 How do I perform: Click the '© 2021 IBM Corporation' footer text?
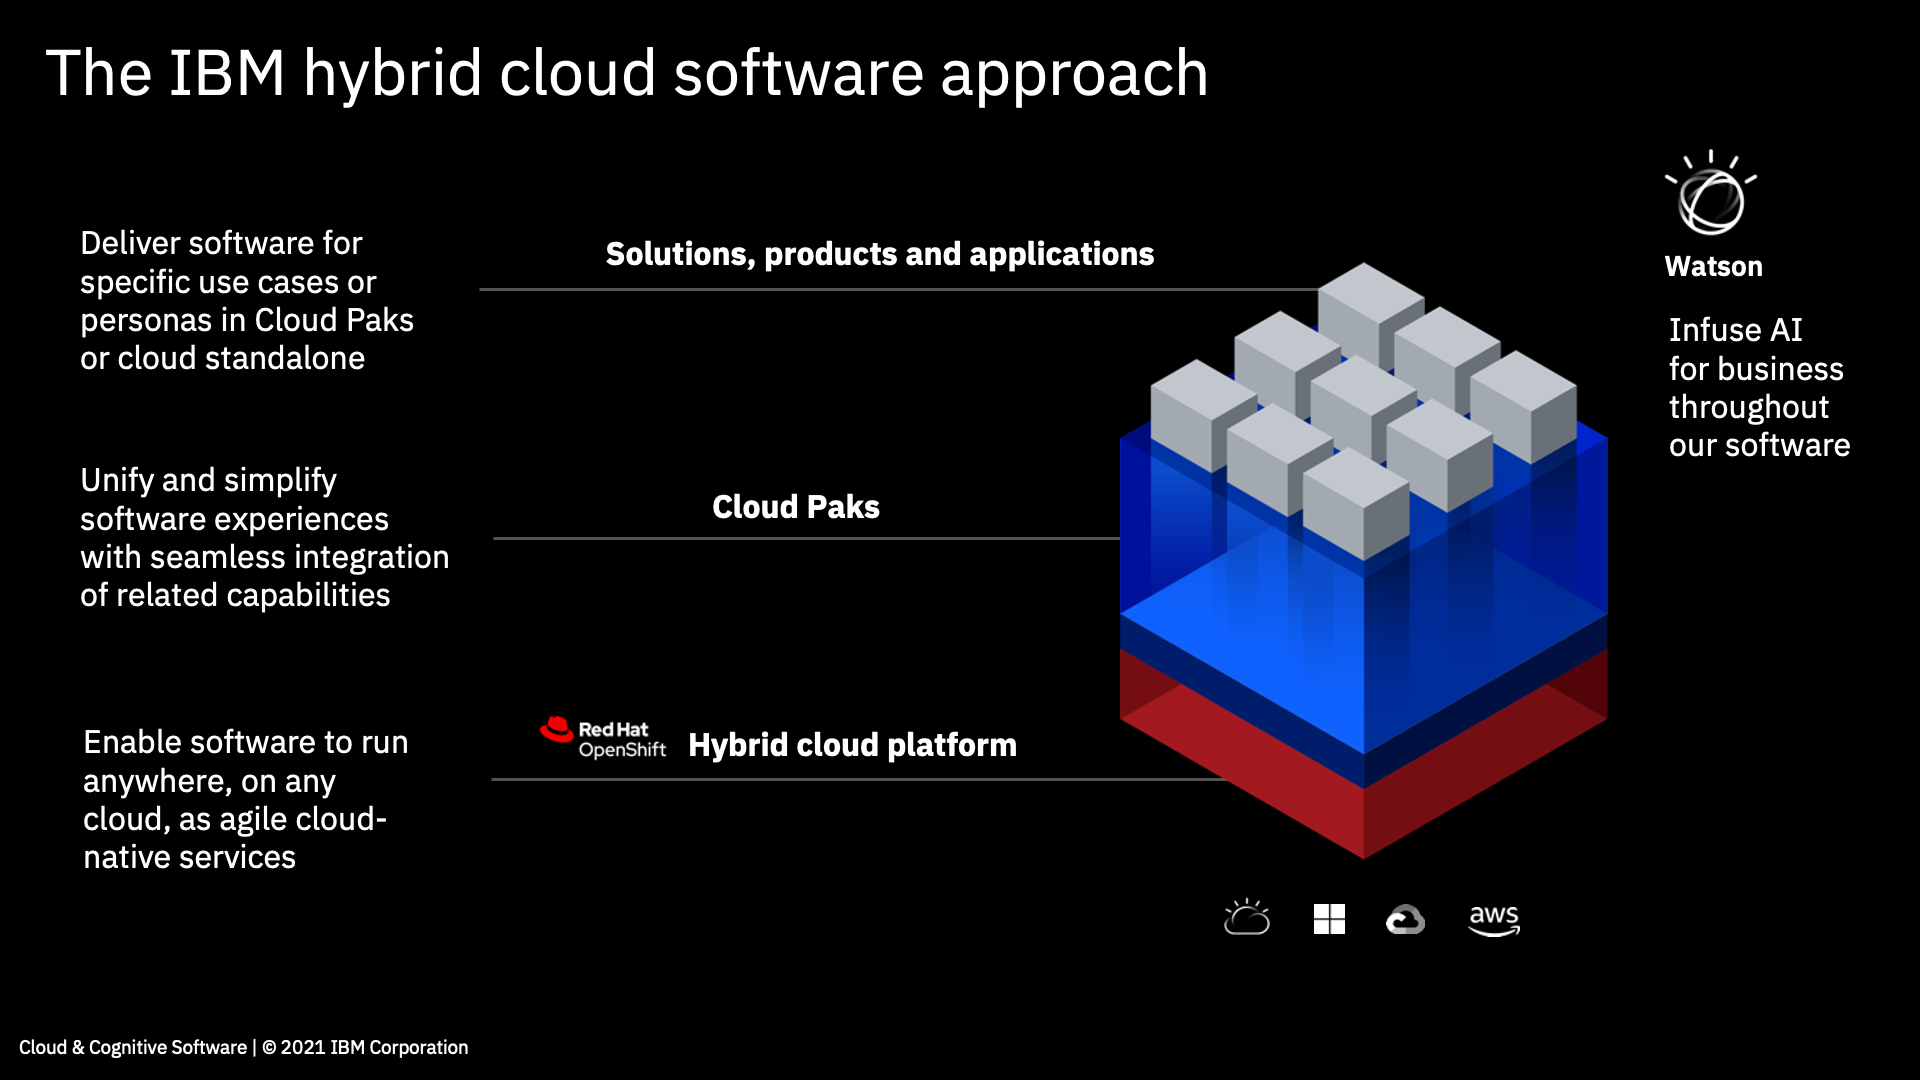click(364, 1047)
